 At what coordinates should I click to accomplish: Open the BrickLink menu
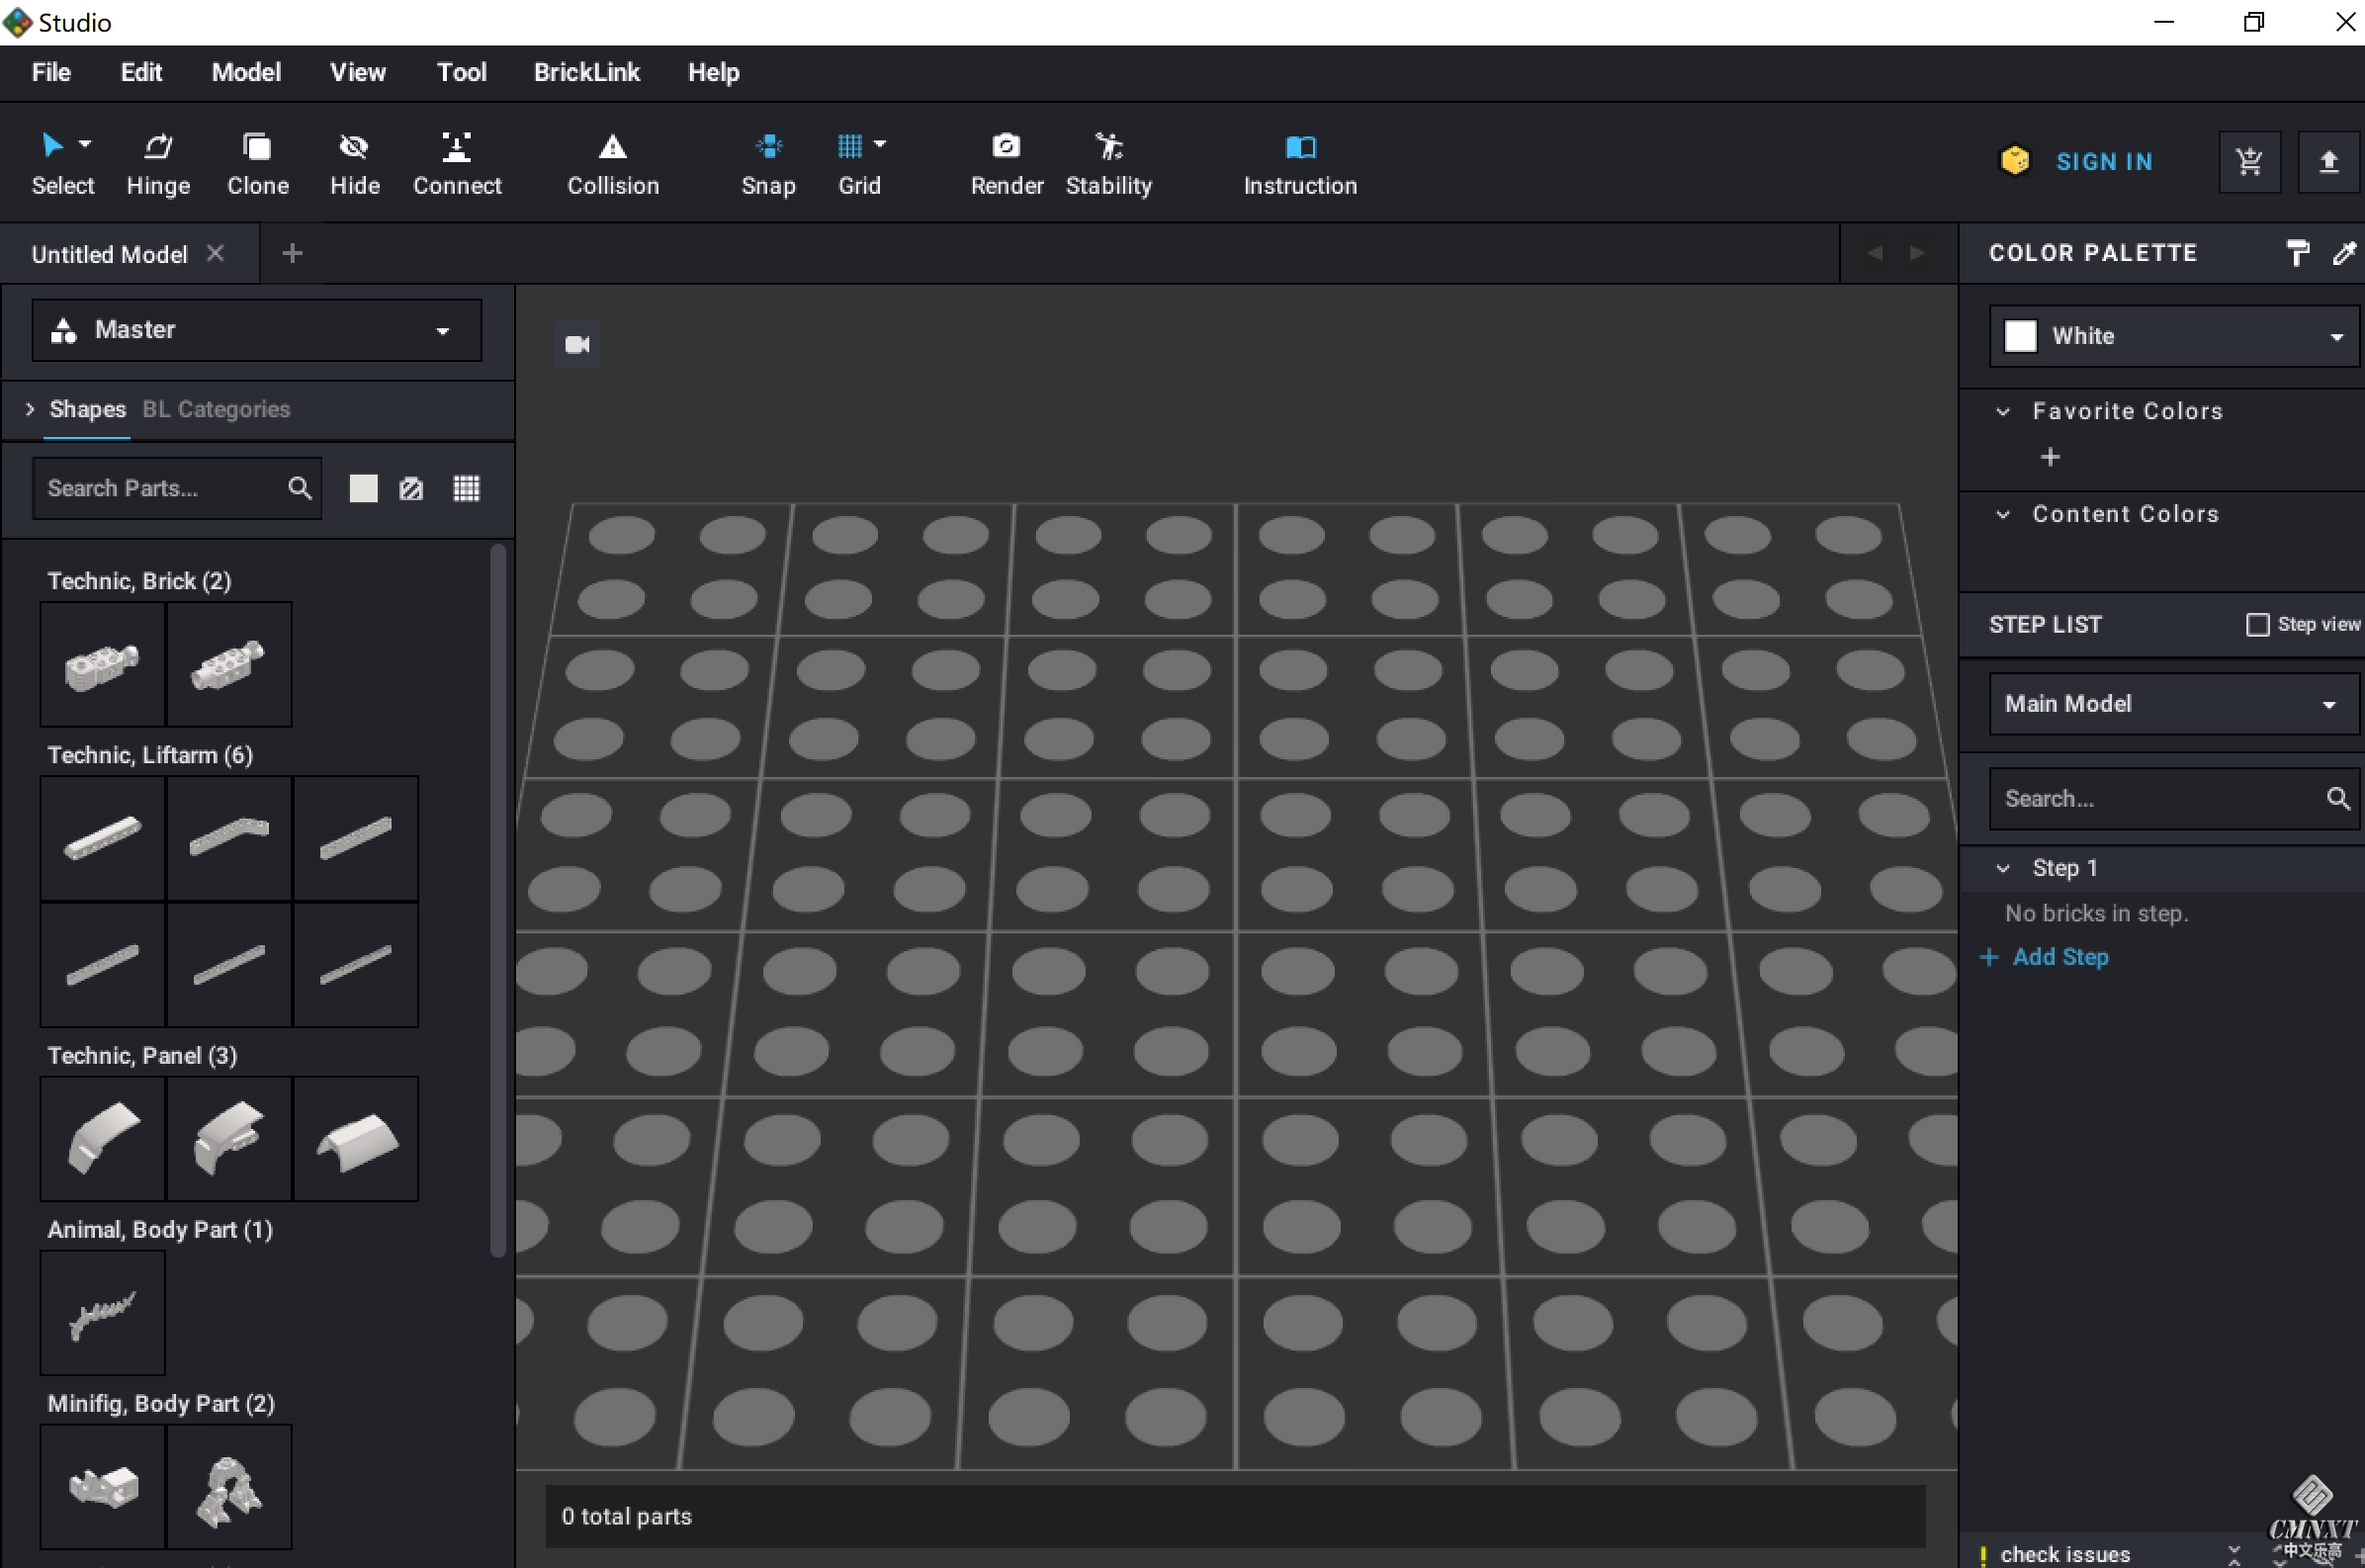point(586,72)
